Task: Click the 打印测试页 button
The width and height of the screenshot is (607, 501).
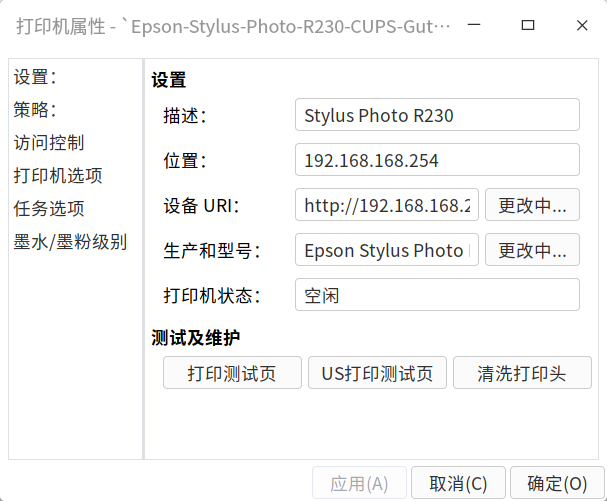Action: [232, 373]
